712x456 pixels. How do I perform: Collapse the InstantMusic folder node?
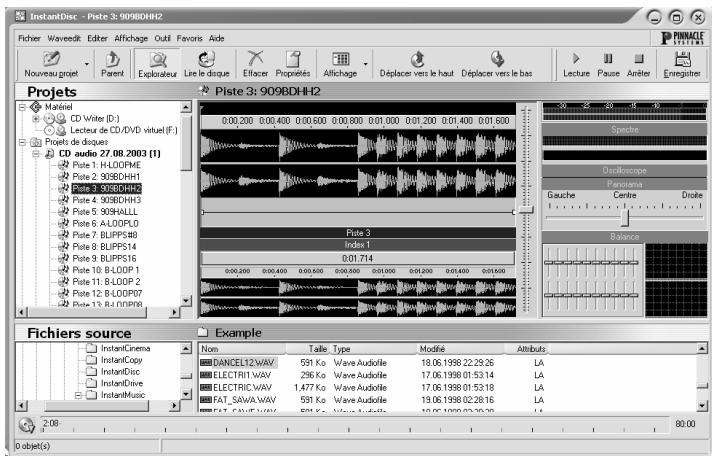78,396
